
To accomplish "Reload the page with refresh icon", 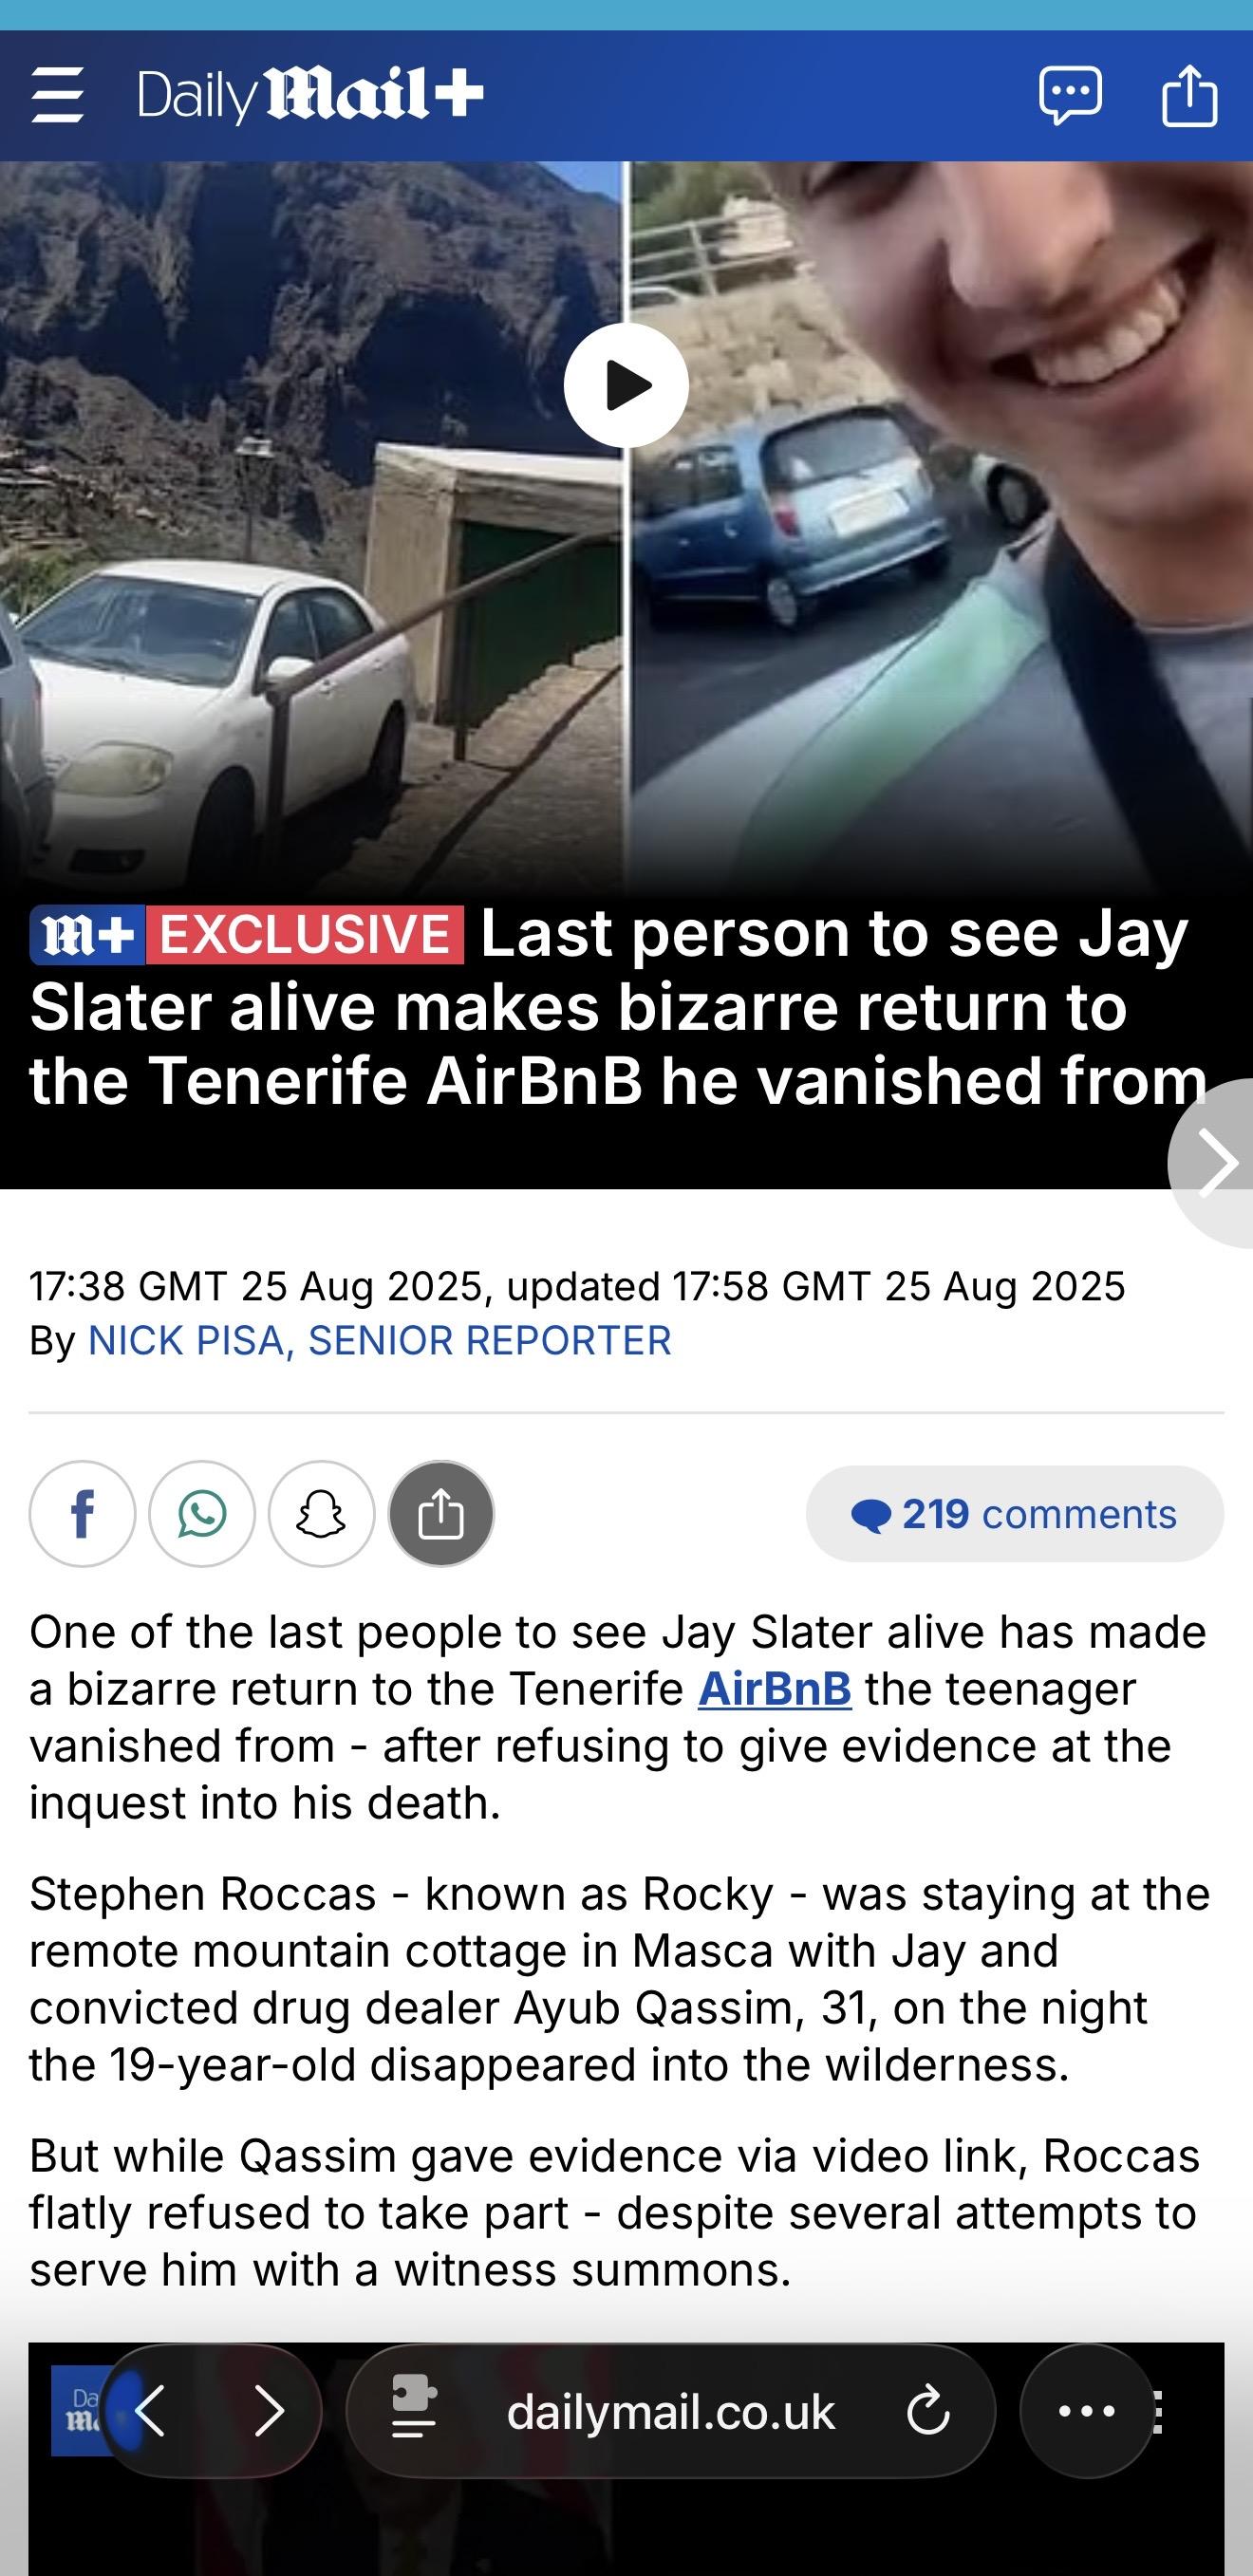I will [x=928, y=2411].
